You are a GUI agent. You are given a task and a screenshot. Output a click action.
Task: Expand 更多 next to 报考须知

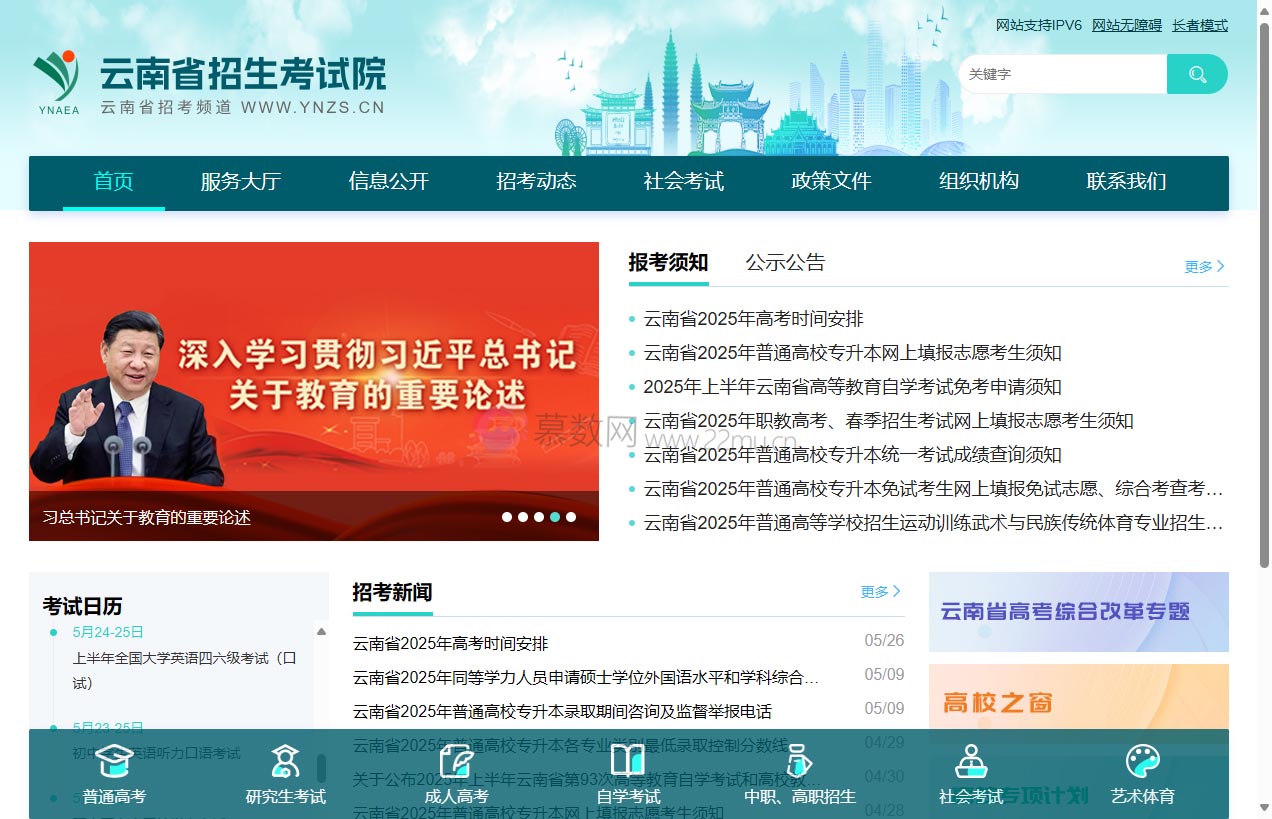pyautogui.click(x=1203, y=266)
